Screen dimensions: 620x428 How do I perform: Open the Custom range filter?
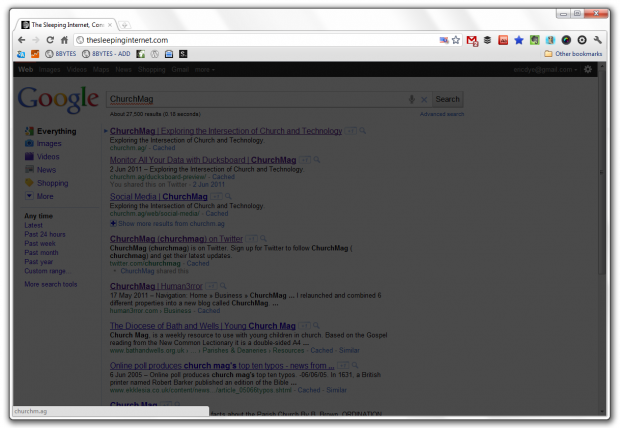tap(48, 271)
